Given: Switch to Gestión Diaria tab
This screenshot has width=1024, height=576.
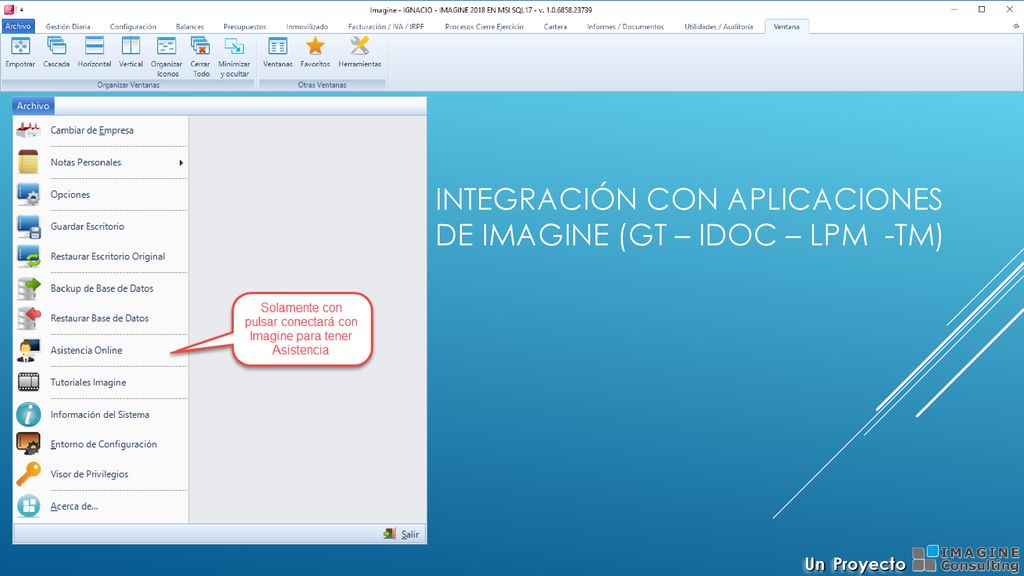Looking at the screenshot, I should pos(68,27).
